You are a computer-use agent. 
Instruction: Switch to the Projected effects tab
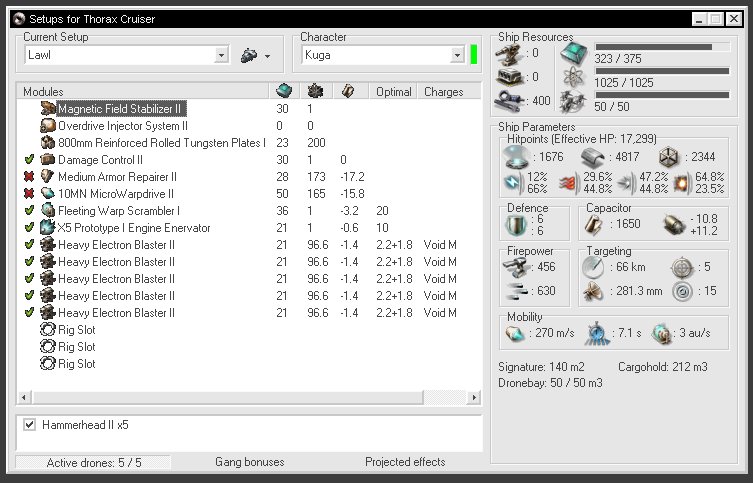pos(405,462)
